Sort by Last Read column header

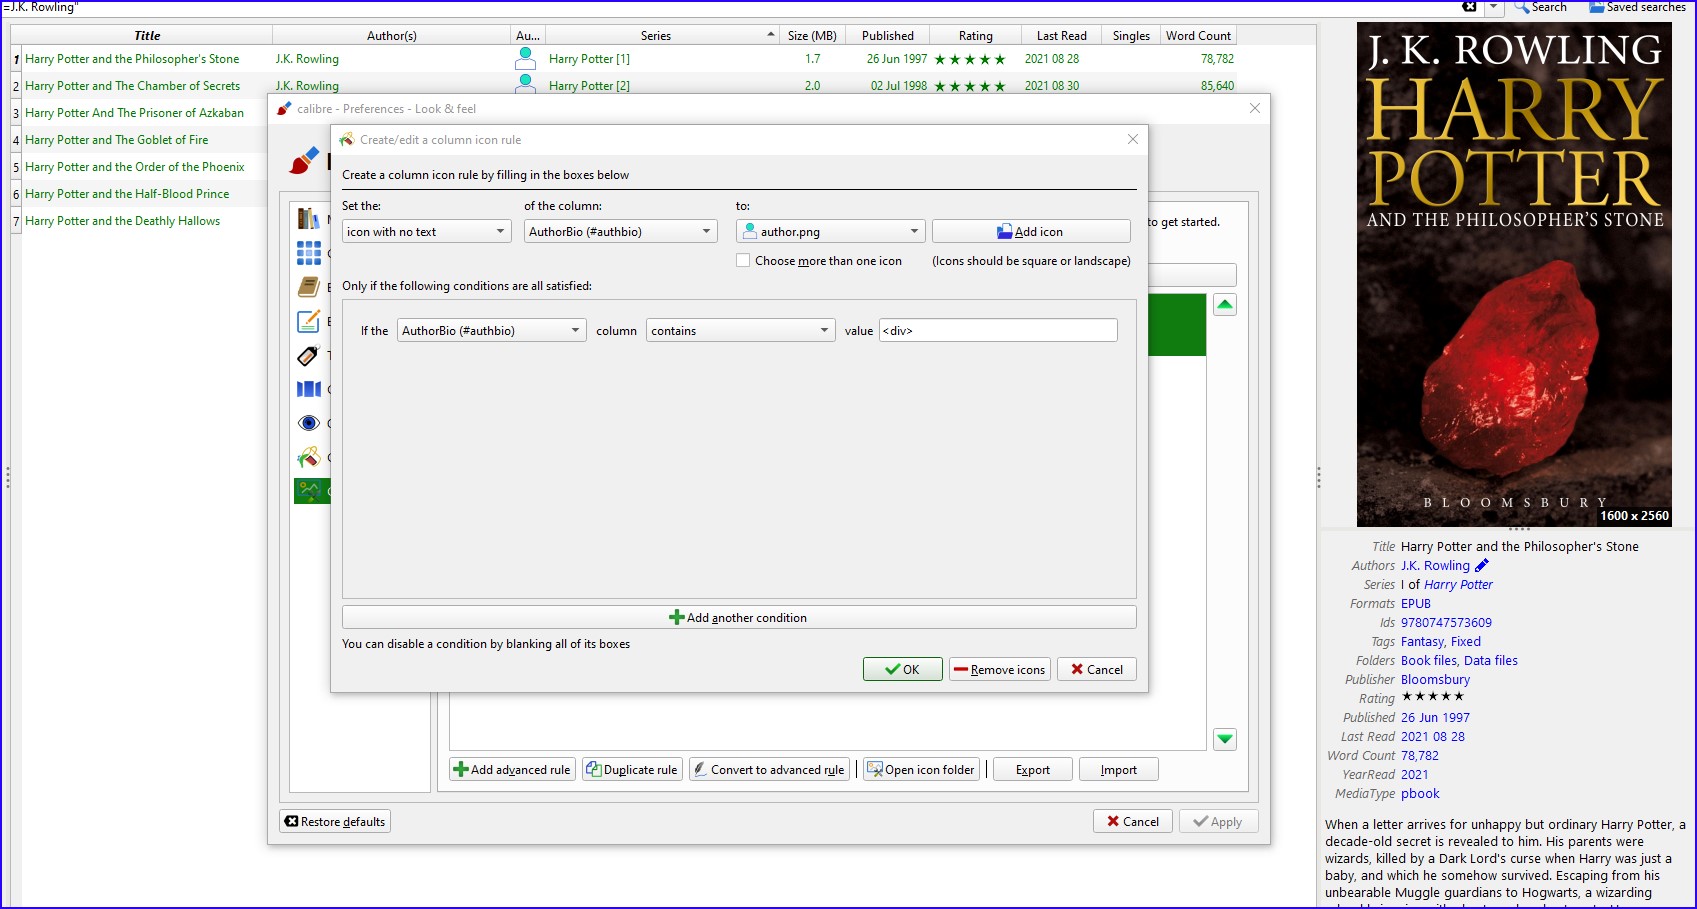pyautogui.click(x=1062, y=35)
